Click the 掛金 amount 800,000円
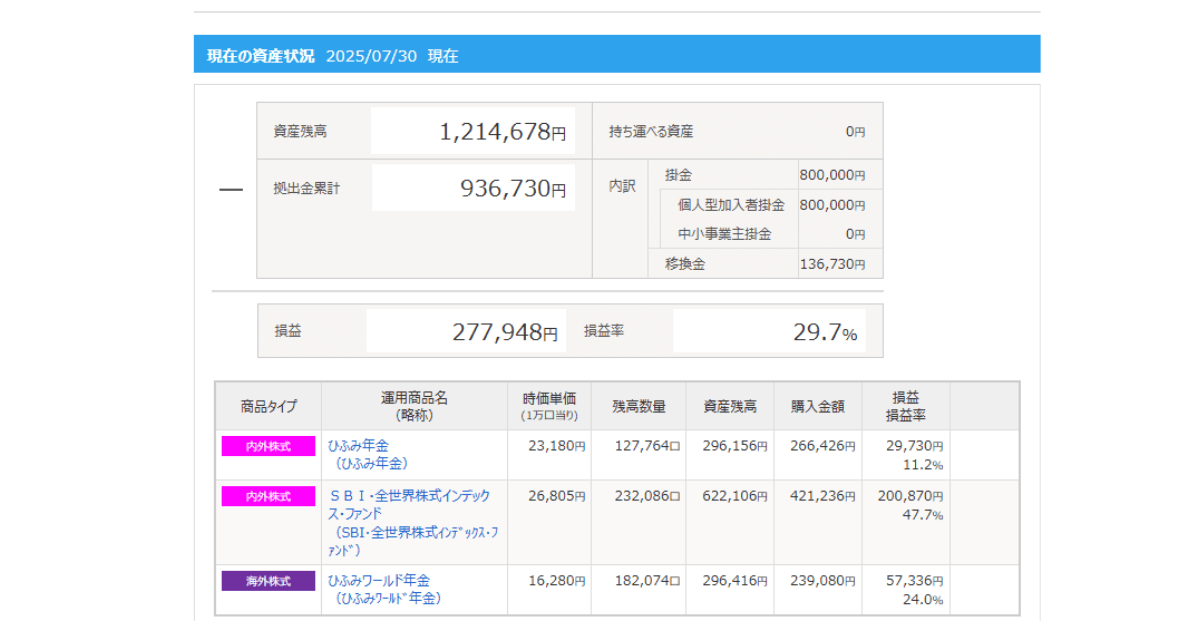 (832, 175)
